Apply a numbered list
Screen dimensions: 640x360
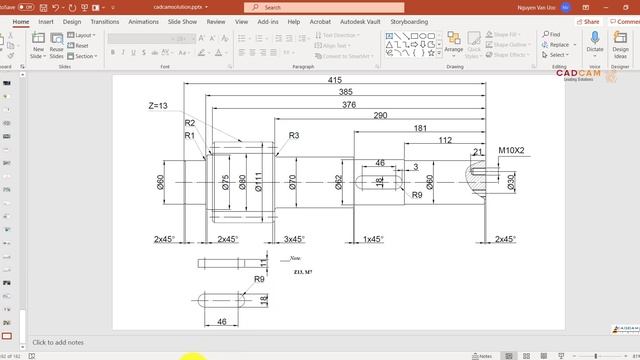click(260, 38)
